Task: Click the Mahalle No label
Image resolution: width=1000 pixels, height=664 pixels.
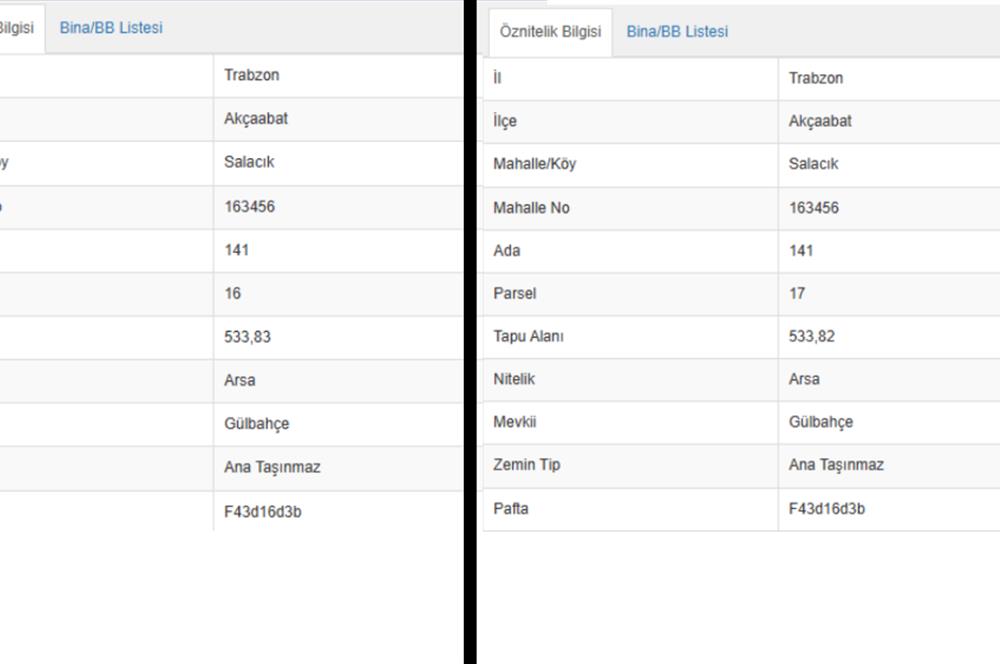Action: pos(531,208)
